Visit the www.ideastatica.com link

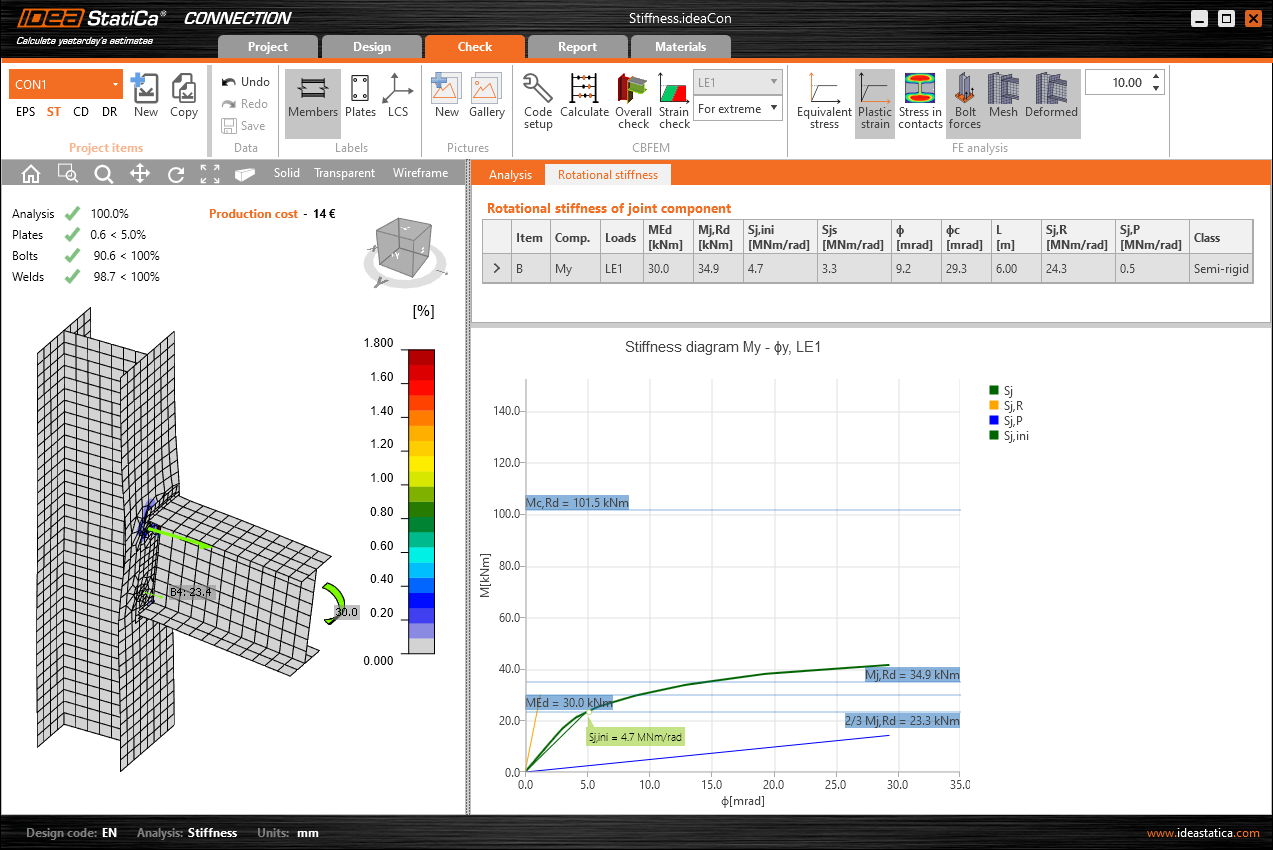[x=1202, y=833]
